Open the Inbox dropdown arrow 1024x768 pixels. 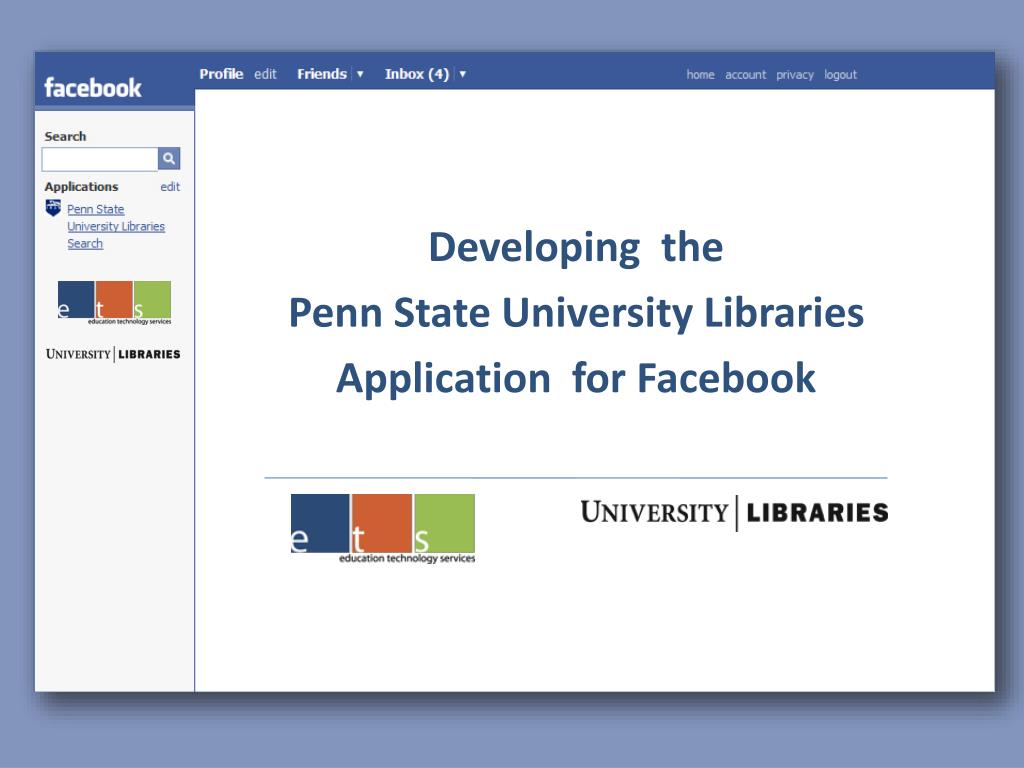point(462,74)
